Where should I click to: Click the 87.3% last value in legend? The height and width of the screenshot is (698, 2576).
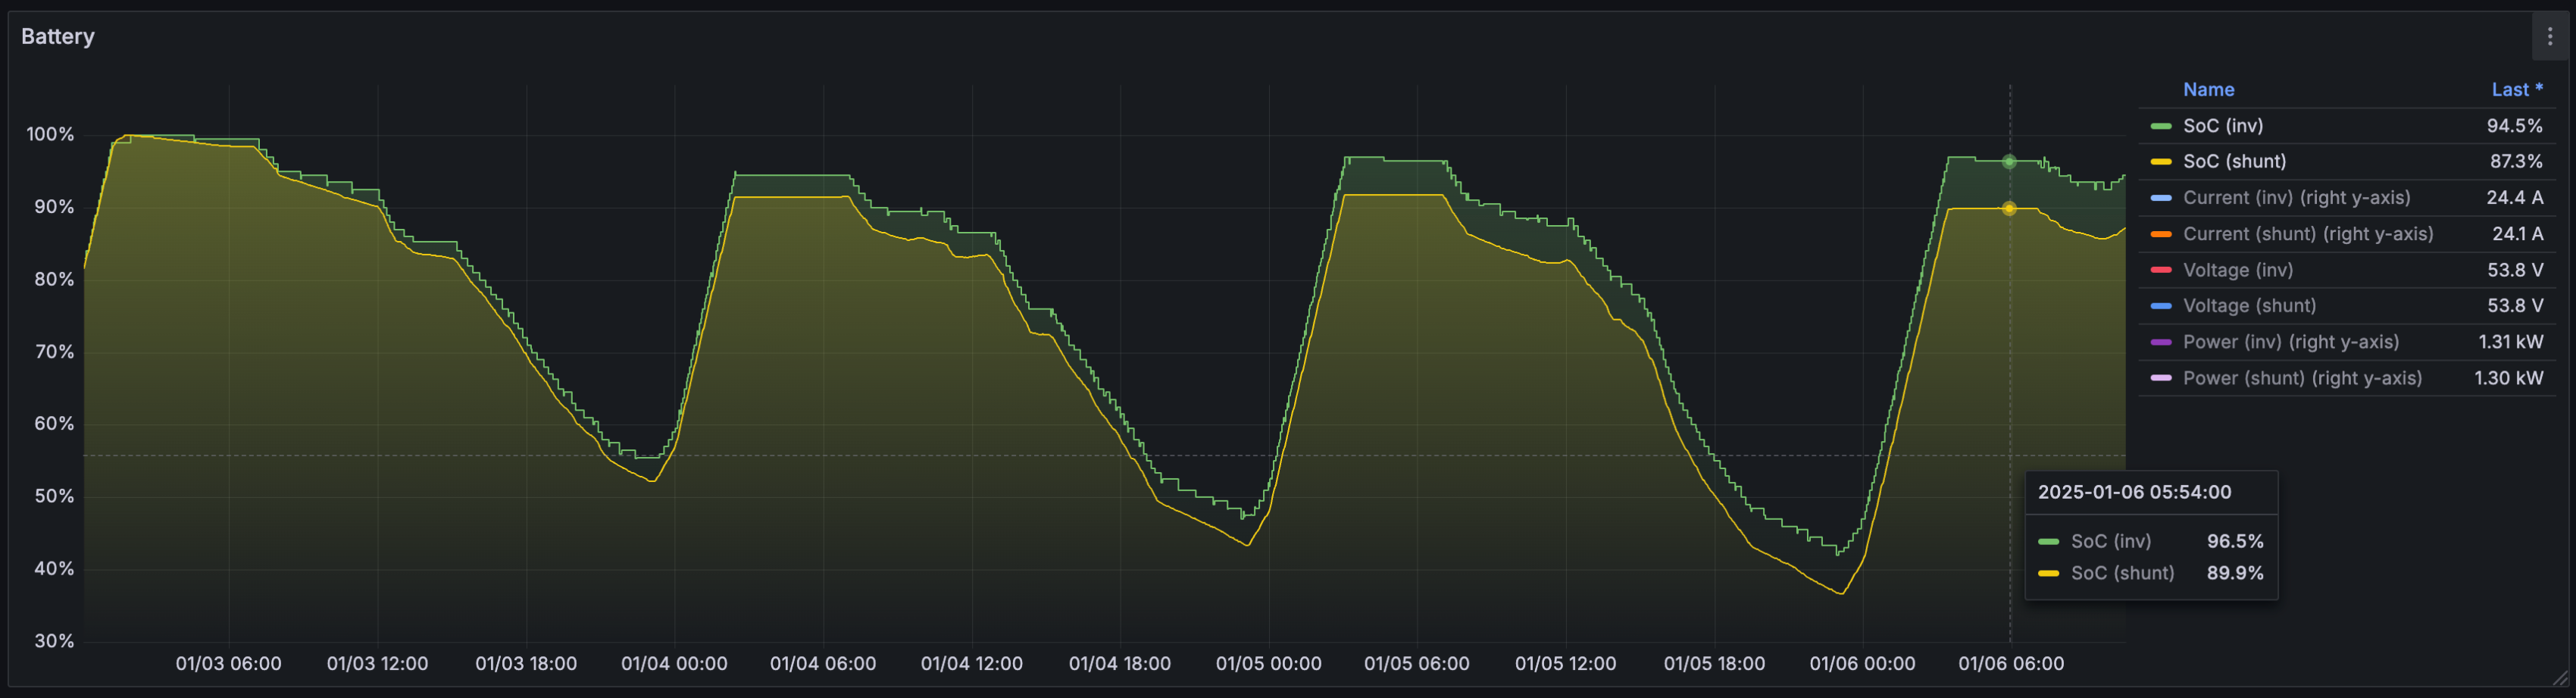pos(2515,162)
